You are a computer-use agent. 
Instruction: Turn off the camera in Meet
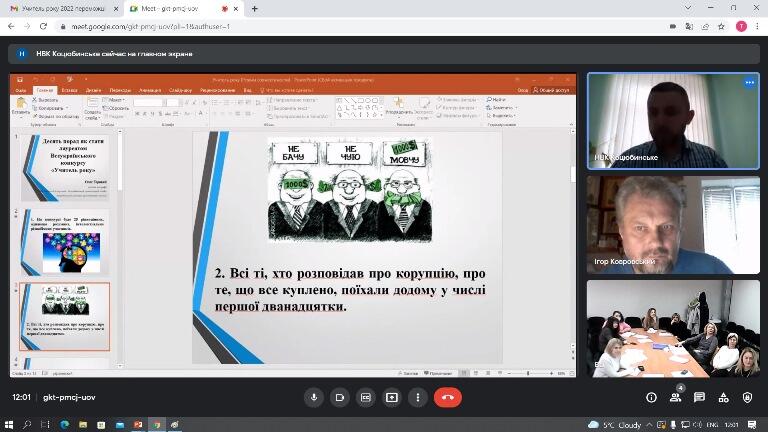tap(340, 398)
